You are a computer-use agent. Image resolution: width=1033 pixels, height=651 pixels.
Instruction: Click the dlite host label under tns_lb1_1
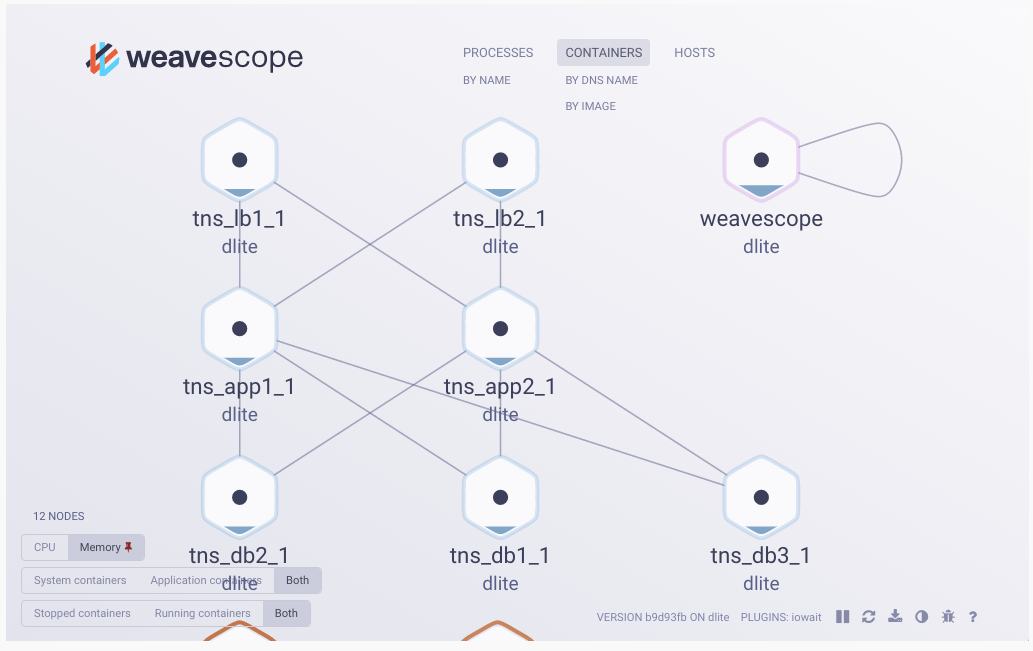coord(239,246)
